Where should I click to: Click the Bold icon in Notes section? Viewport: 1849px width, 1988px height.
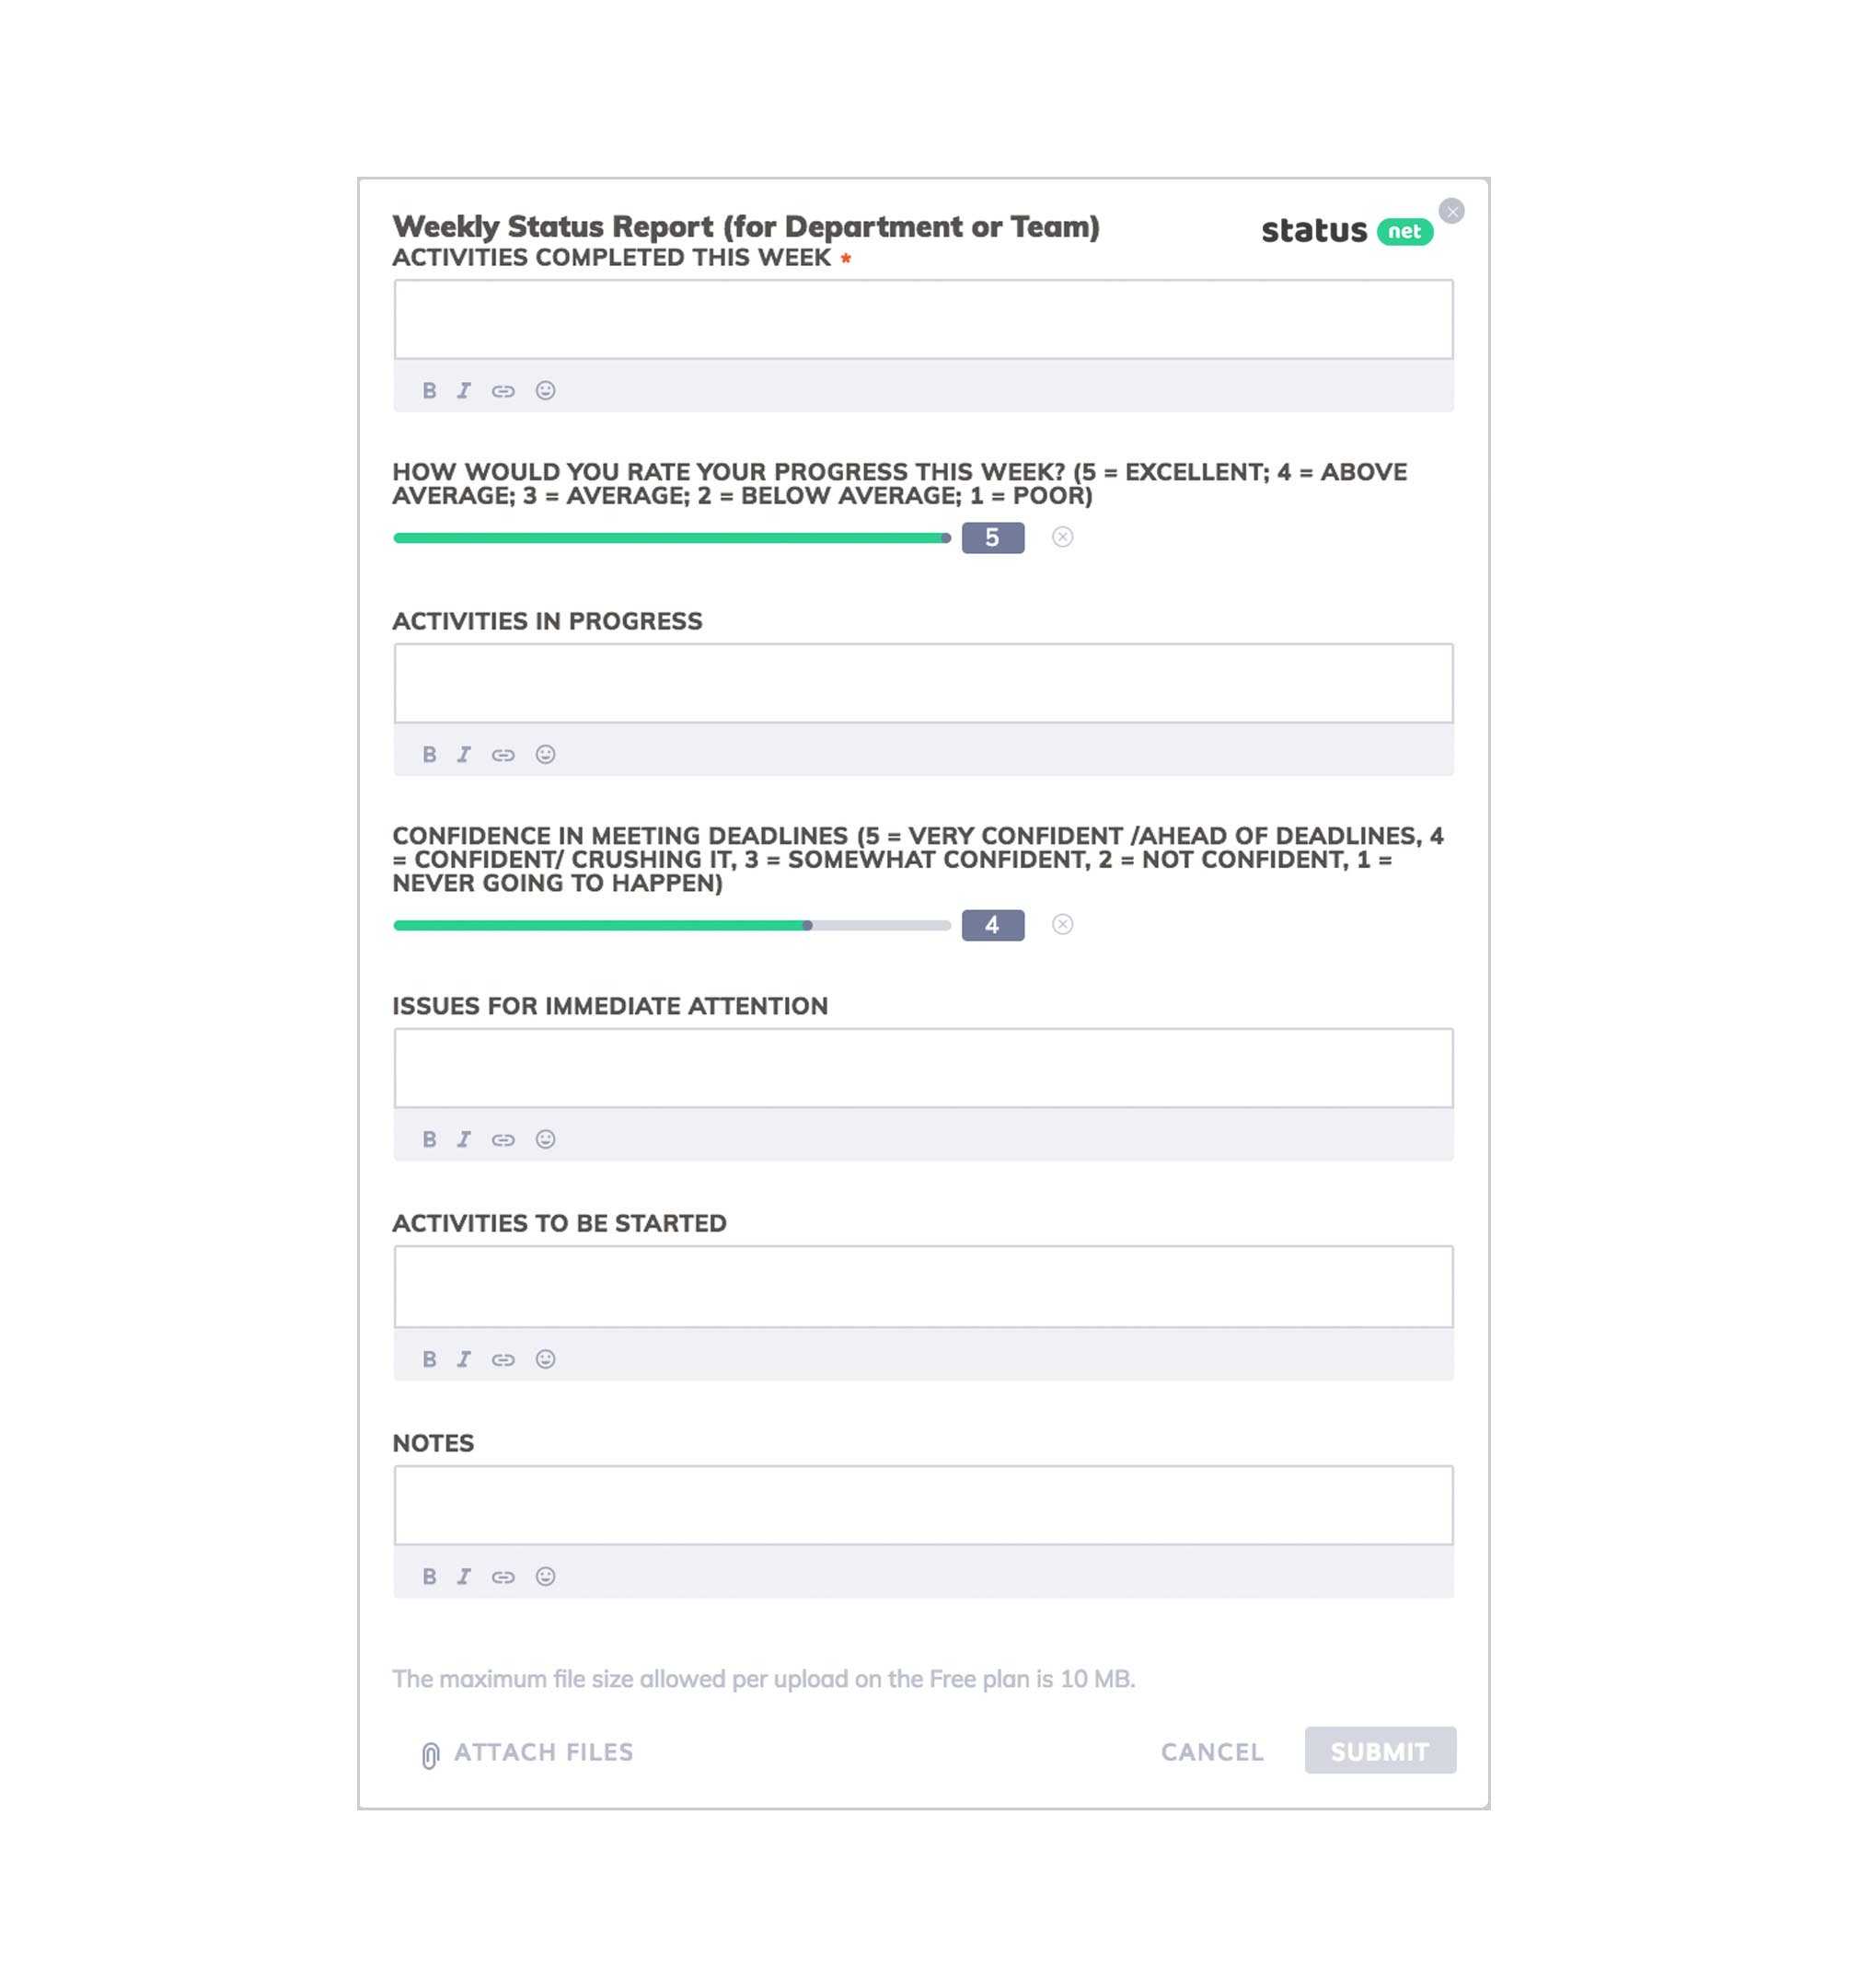[431, 1577]
